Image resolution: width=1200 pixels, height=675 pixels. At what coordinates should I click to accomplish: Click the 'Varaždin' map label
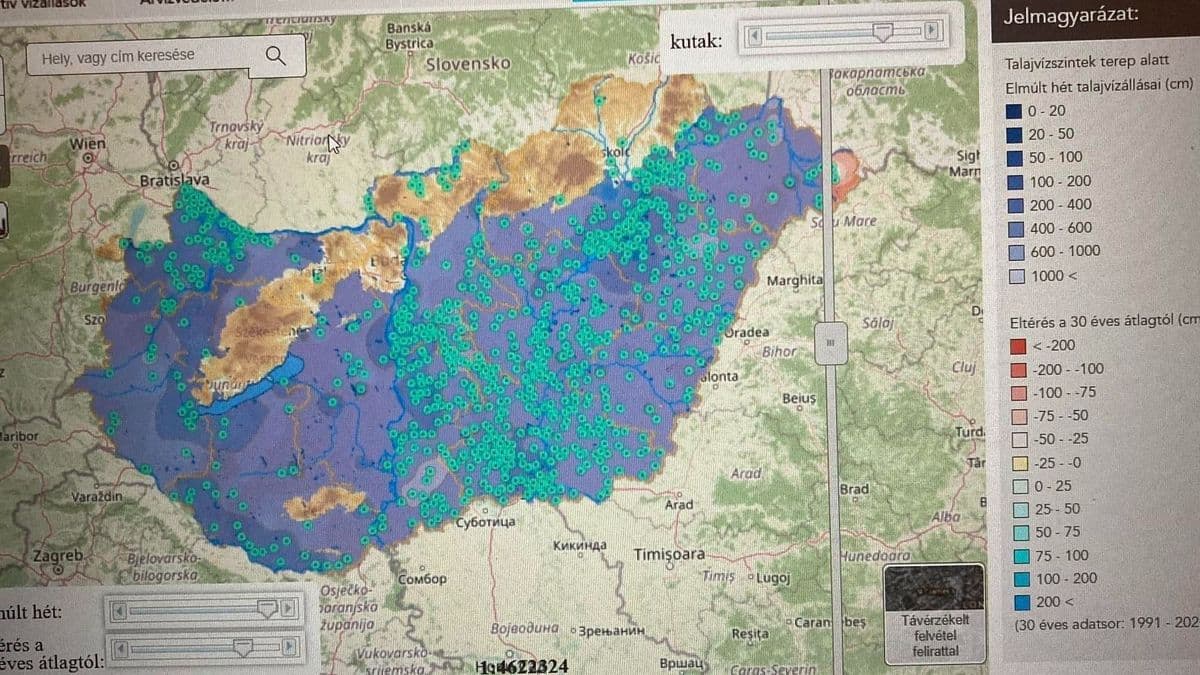pos(97,497)
